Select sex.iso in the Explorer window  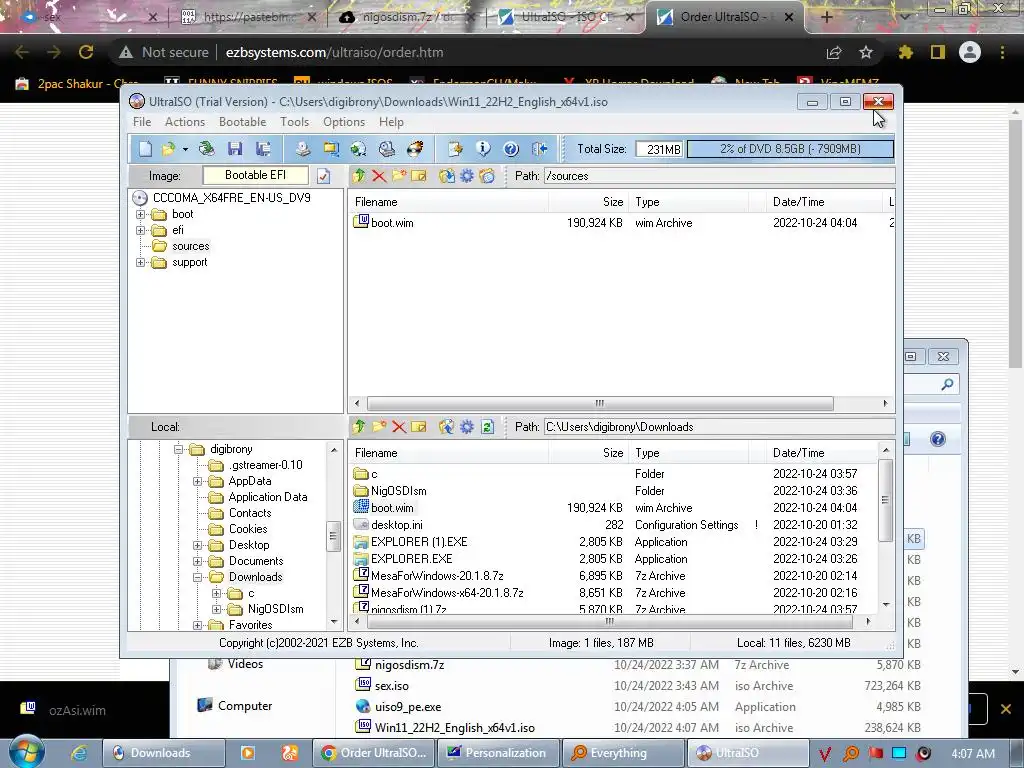pyautogui.click(x=392, y=686)
